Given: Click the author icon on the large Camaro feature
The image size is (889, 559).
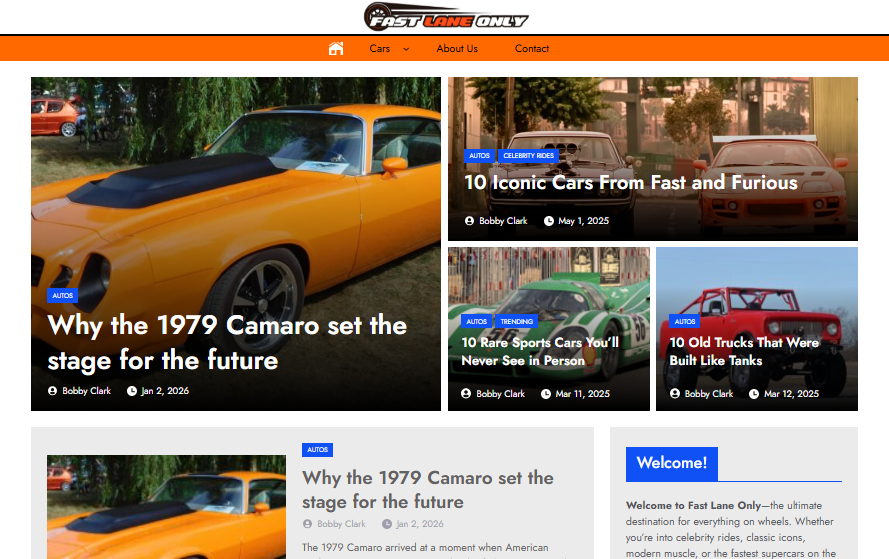Looking at the screenshot, I should tap(53, 391).
